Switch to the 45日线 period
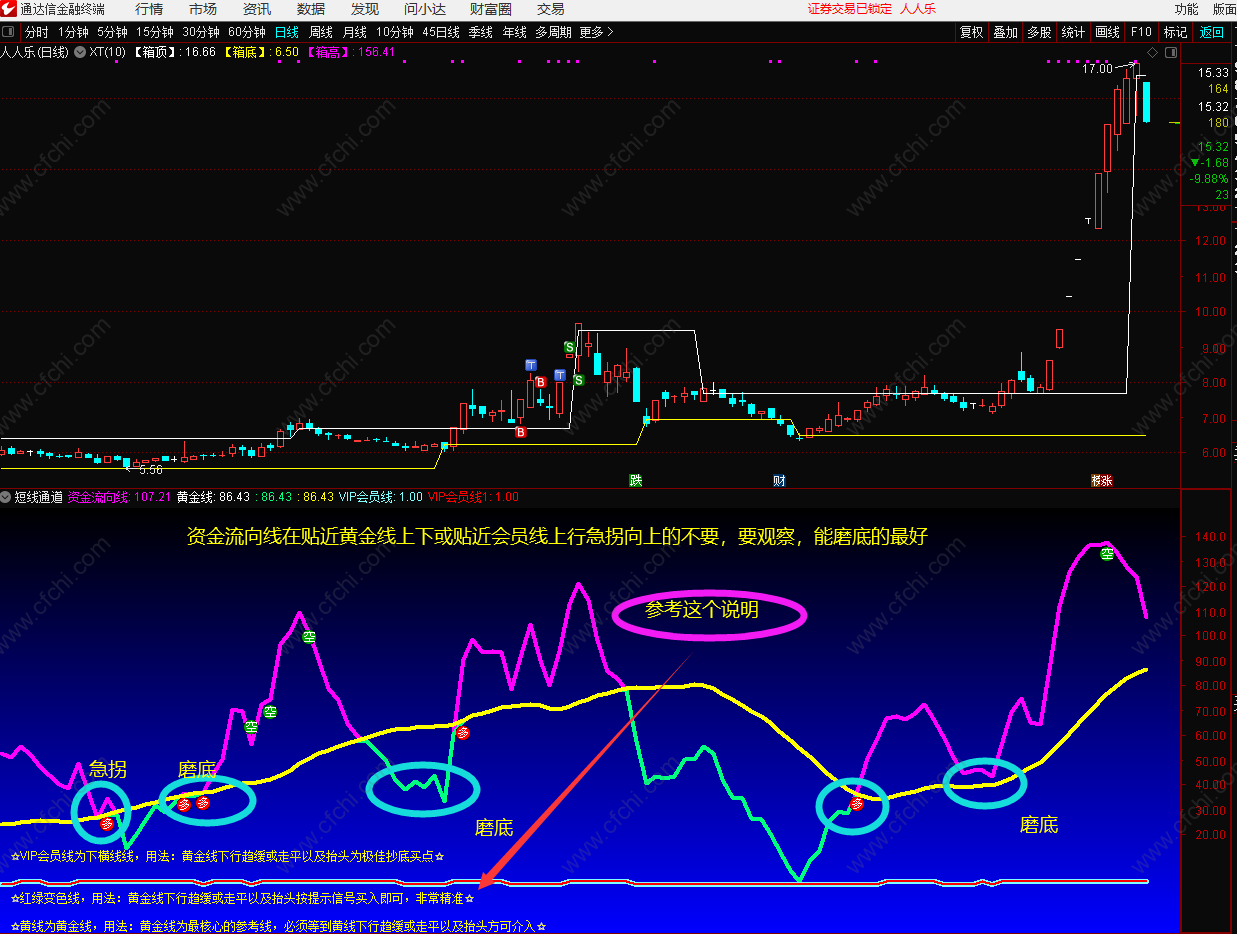Viewport: 1237px width, 934px height. (x=441, y=32)
